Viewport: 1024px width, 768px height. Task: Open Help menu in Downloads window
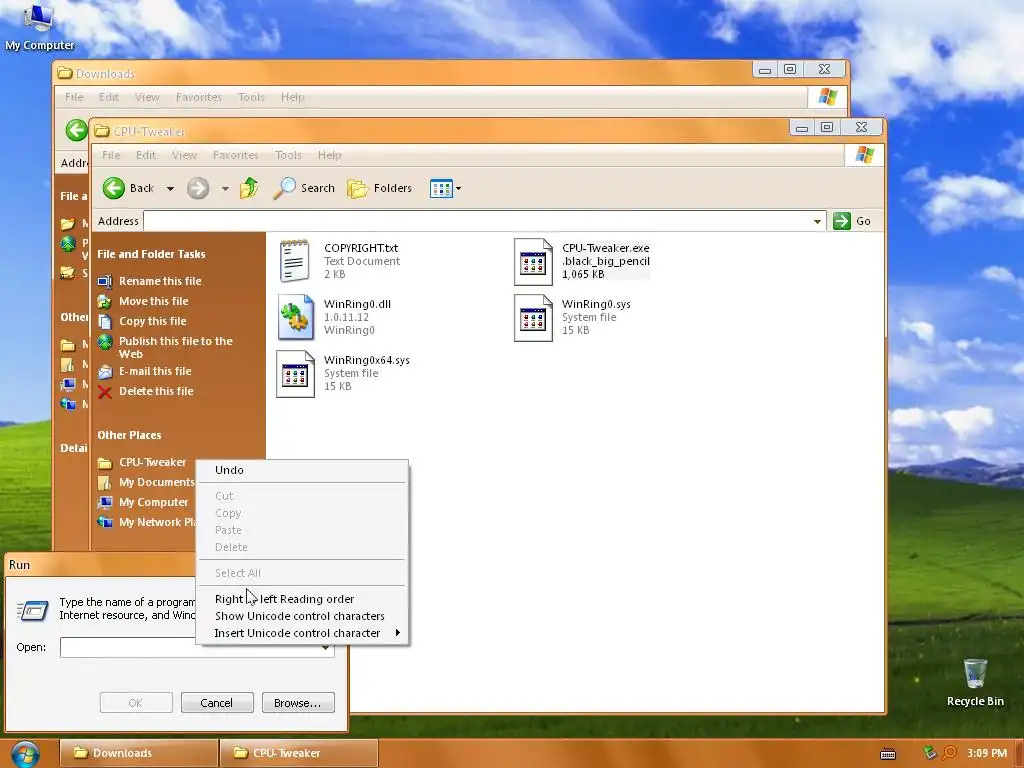(293, 97)
